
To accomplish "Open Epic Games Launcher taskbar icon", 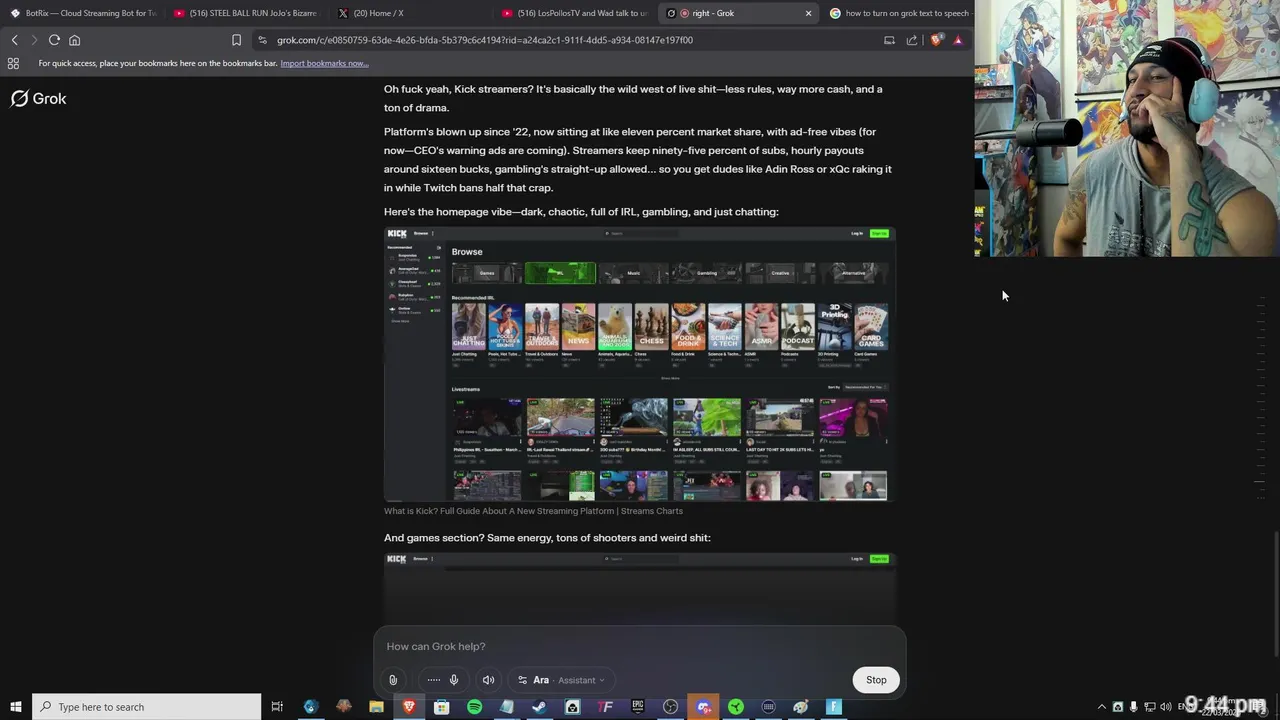I will (637, 707).
